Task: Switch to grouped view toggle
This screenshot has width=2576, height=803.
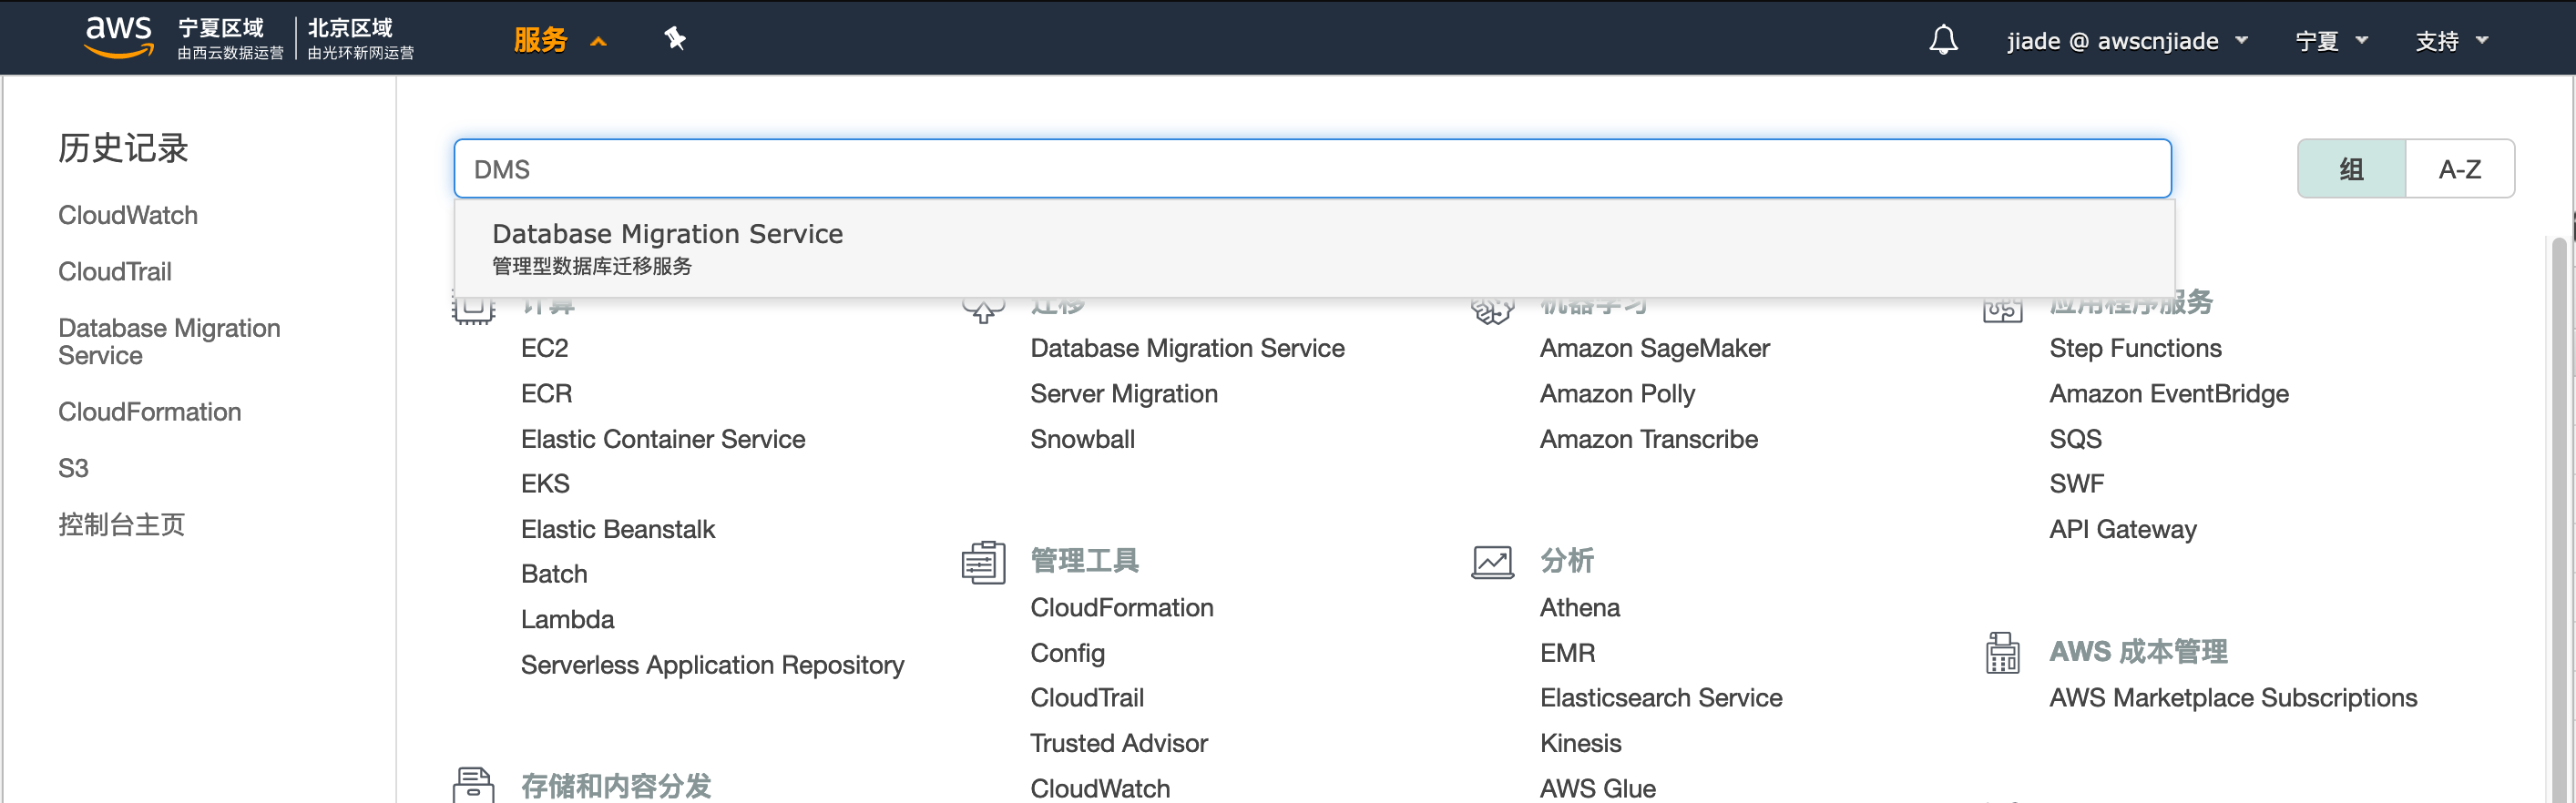Action: click(2351, 169)
